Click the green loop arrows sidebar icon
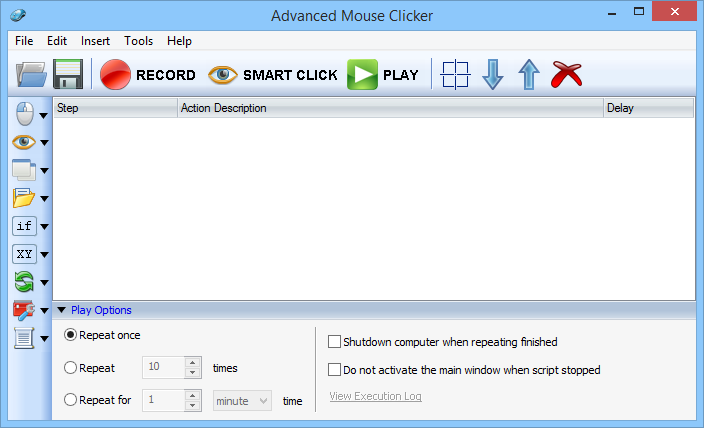This screenshot has height=428, width=704. click(24, 282)
